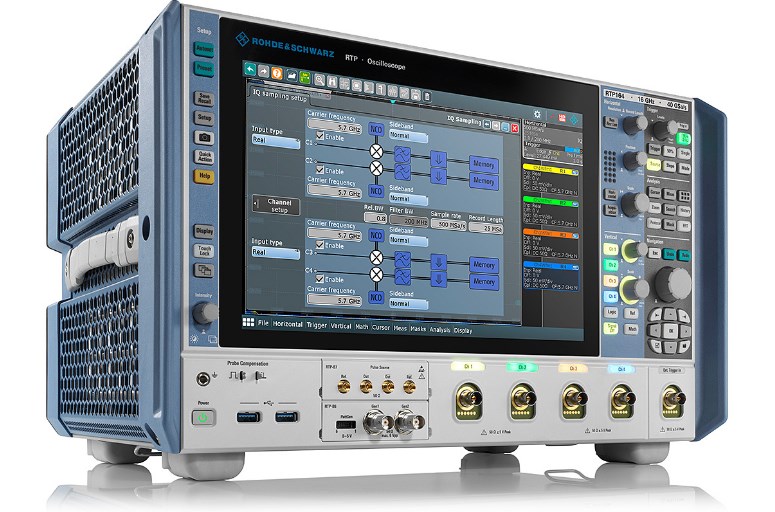
Task: Open the Horizontal menu
Action: tap(286, 325)
